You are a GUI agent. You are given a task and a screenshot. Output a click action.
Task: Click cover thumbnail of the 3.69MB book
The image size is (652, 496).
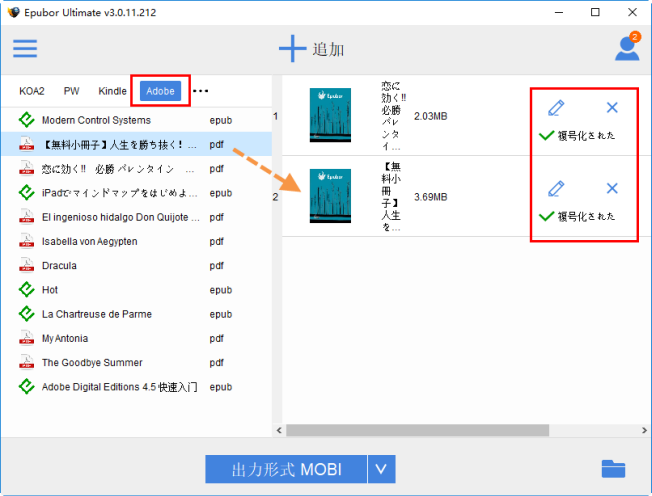point(330,196)
